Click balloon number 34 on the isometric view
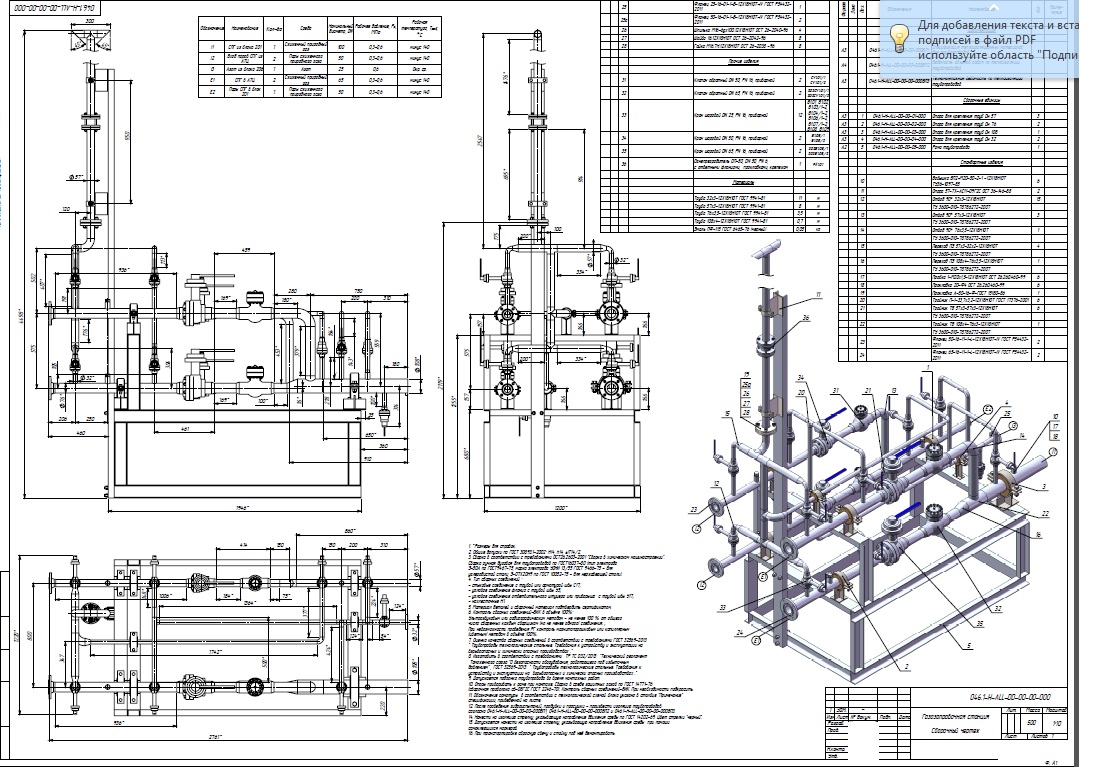The height and width of the screenshot is (776, 1096). (x=801, y=378)
